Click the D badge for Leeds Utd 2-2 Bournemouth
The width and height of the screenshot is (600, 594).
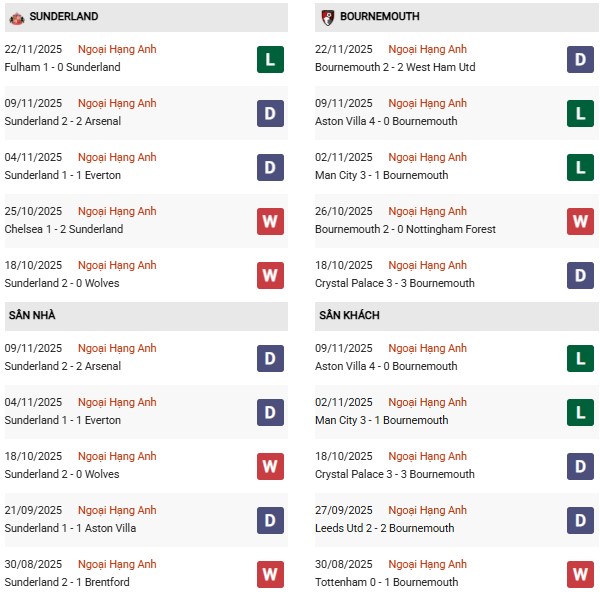[x=580, y=520]
